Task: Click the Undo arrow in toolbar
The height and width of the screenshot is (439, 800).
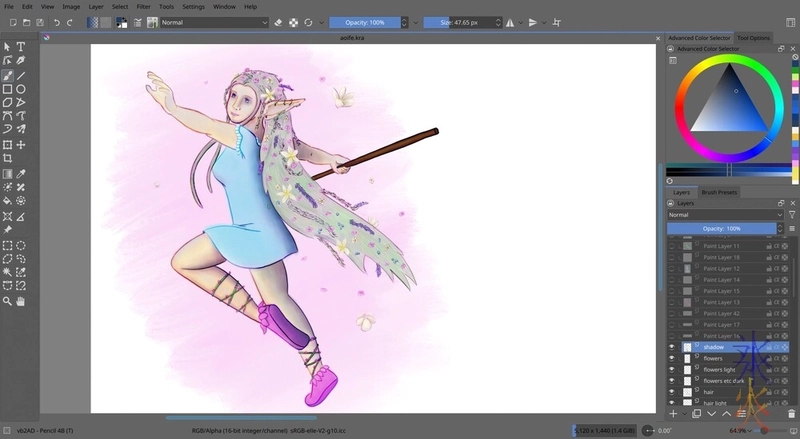Action: pos(56,22)
